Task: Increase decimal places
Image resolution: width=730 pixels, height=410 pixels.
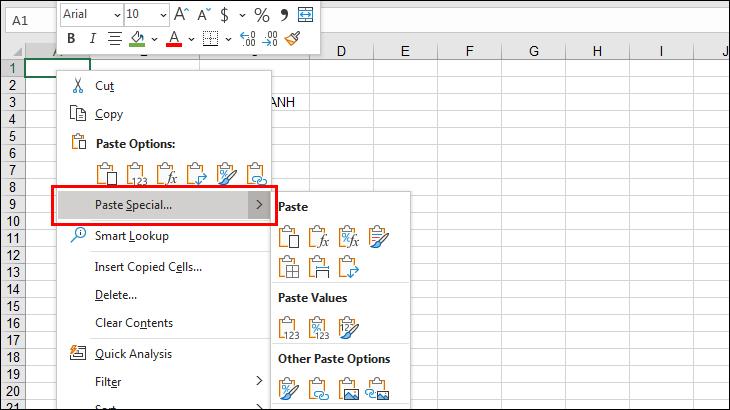Action: [247, 39]
